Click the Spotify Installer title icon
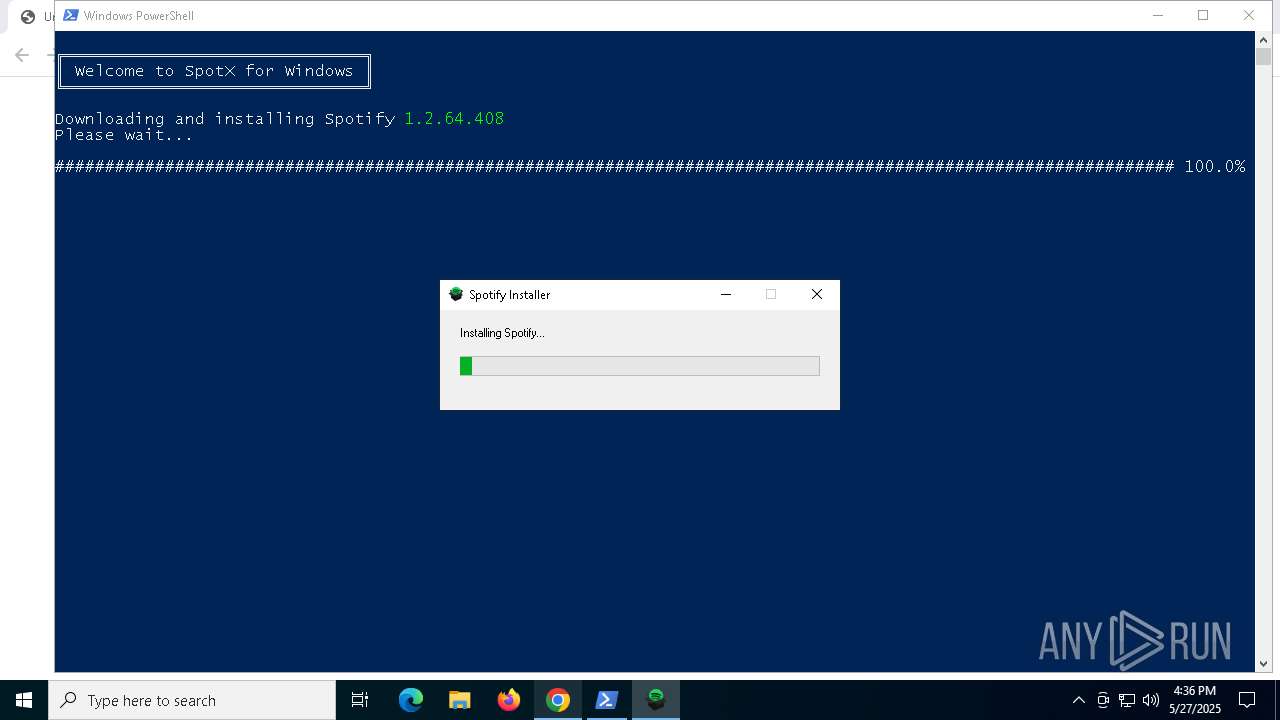 click(x=456, y=294)
